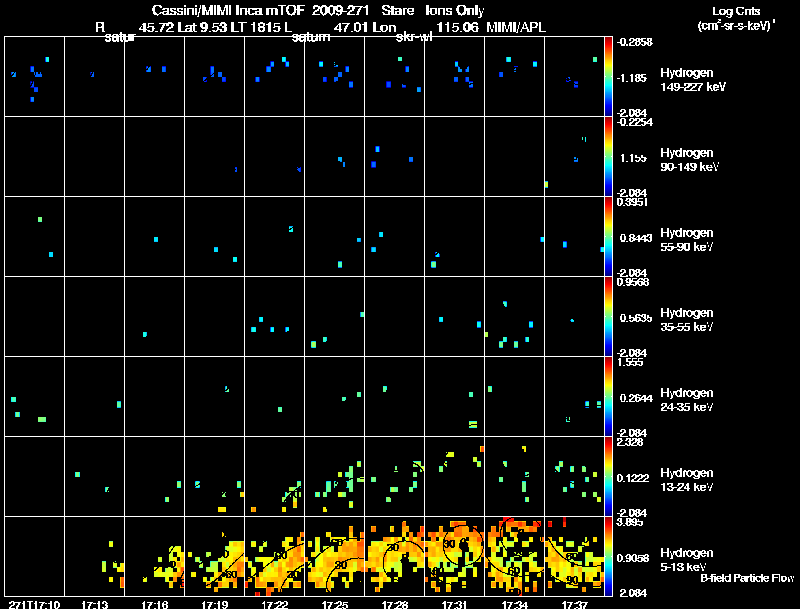Click the 17:37 time axis label
This screenshot has width=800, height=609.
574,605
